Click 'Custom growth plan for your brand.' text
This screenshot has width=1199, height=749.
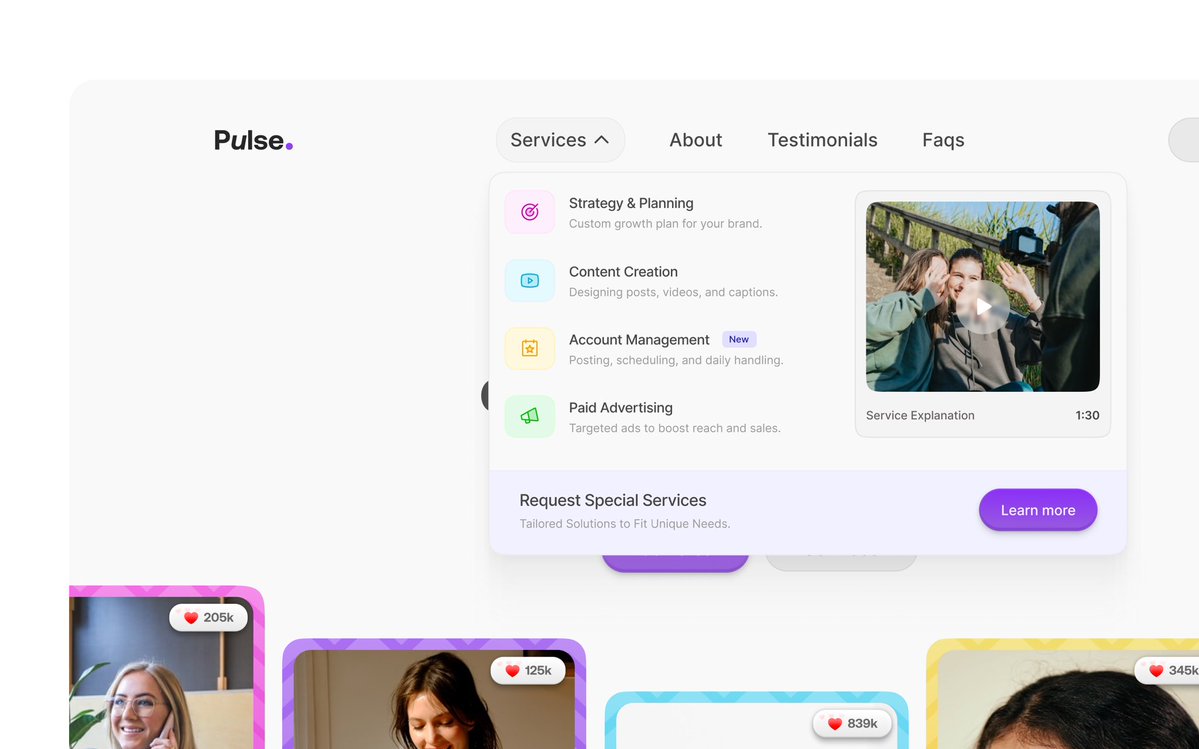(x=665, y=224)
